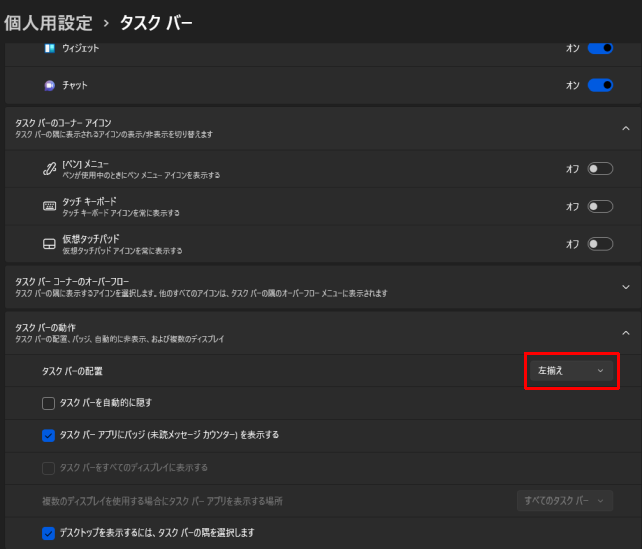This screenshot has height=549, width=642.
Task: Click the タッチ キーボード keyboard icon
Action: (50, 206)
